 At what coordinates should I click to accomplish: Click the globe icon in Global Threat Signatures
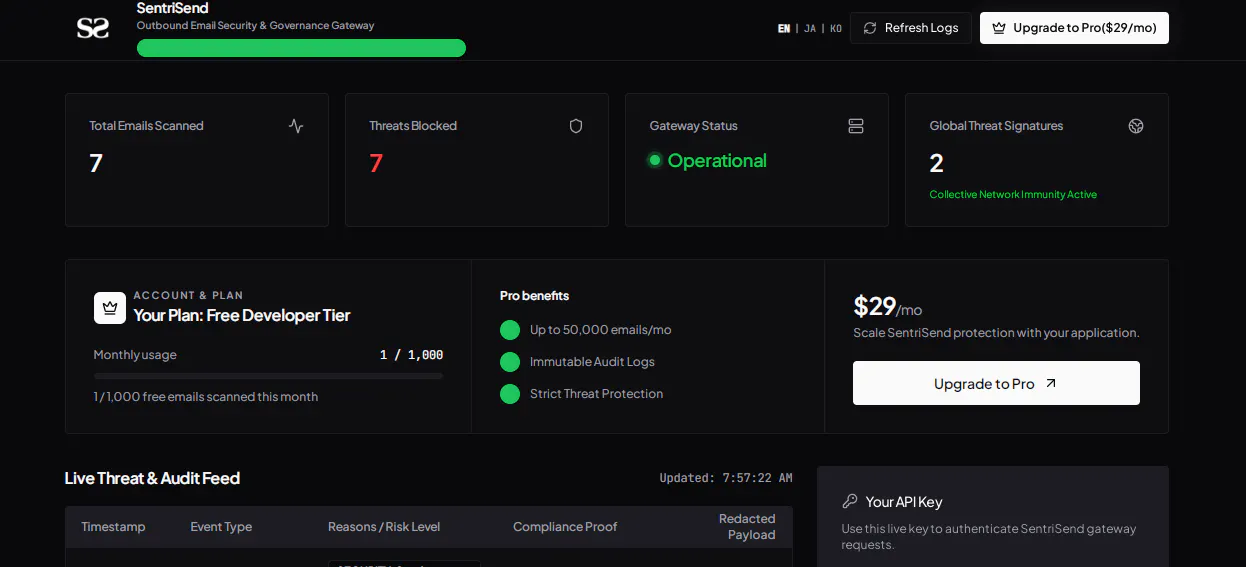(1136, 126)
